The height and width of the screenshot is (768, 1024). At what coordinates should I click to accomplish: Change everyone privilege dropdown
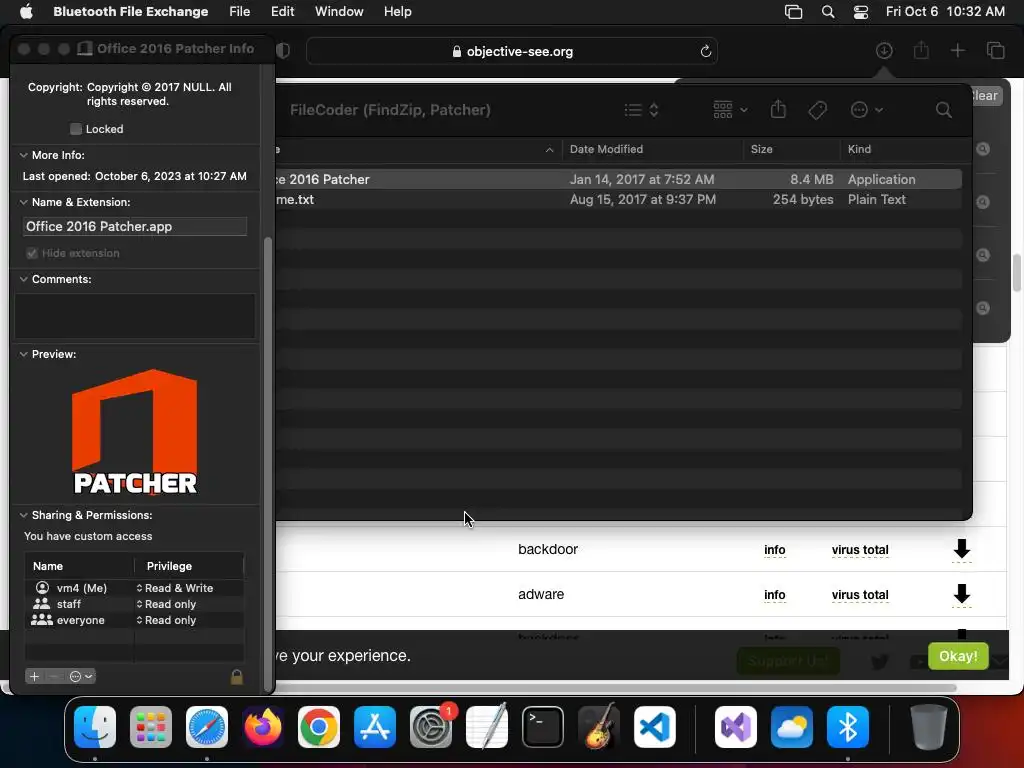tap(166, 620)
